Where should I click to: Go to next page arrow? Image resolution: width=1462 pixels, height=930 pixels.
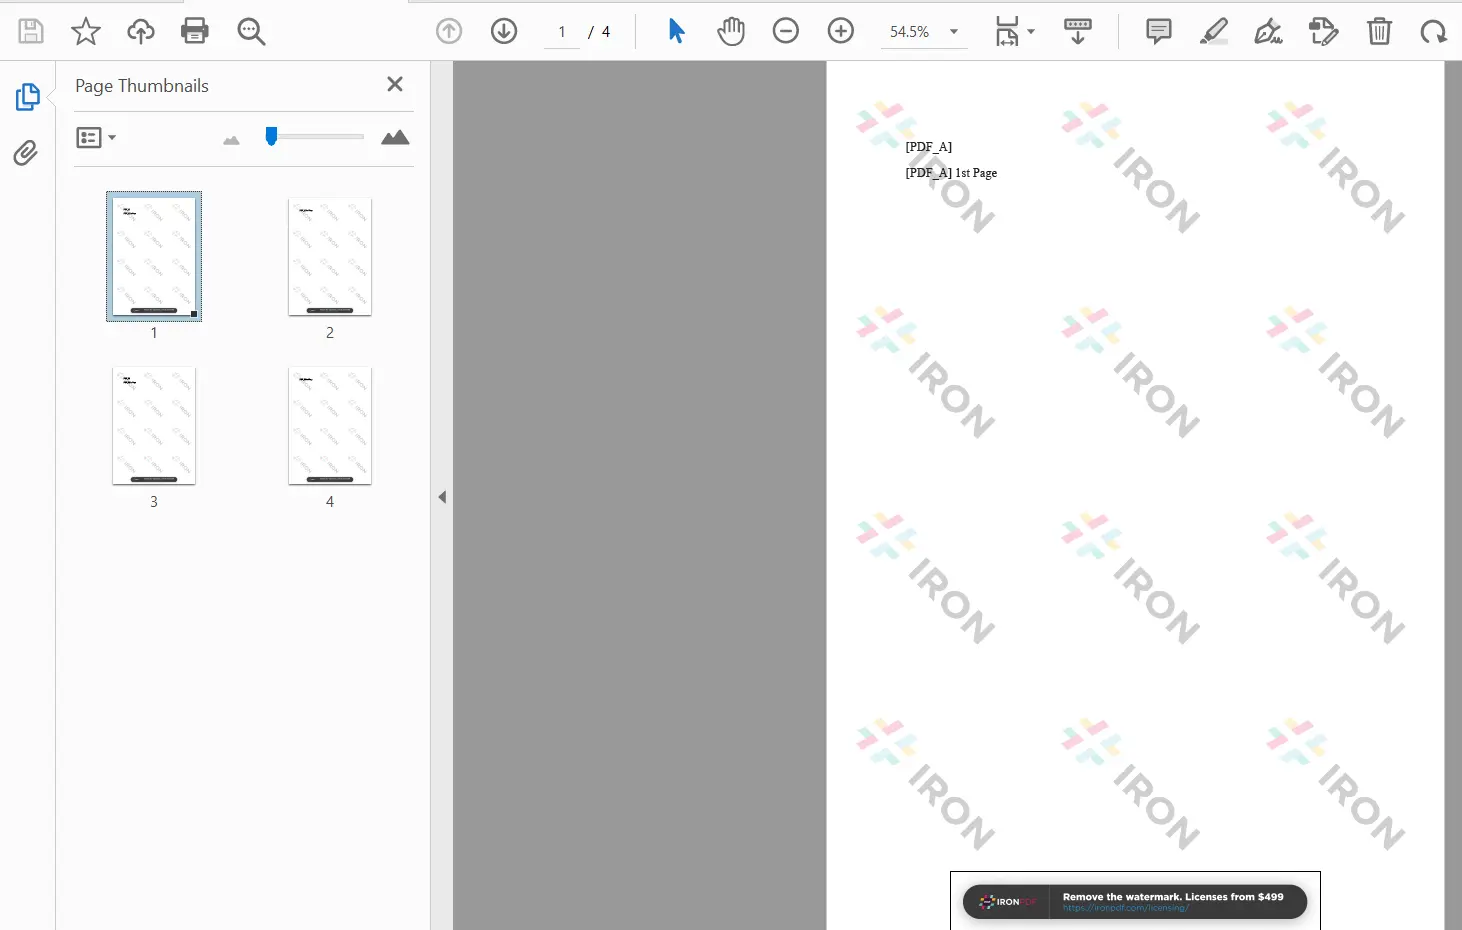click(x=504, y=31)
